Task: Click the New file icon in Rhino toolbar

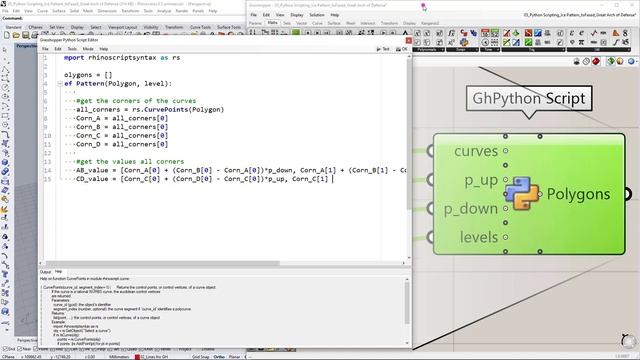Action: (x=7, y=36)
